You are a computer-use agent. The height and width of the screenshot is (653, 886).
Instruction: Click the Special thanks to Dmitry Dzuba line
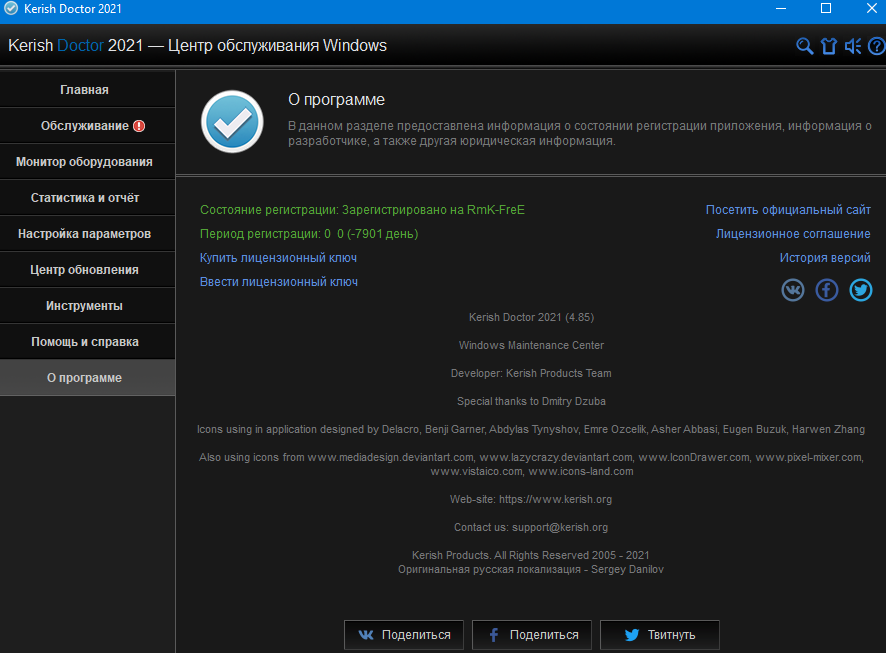[531, 402]
